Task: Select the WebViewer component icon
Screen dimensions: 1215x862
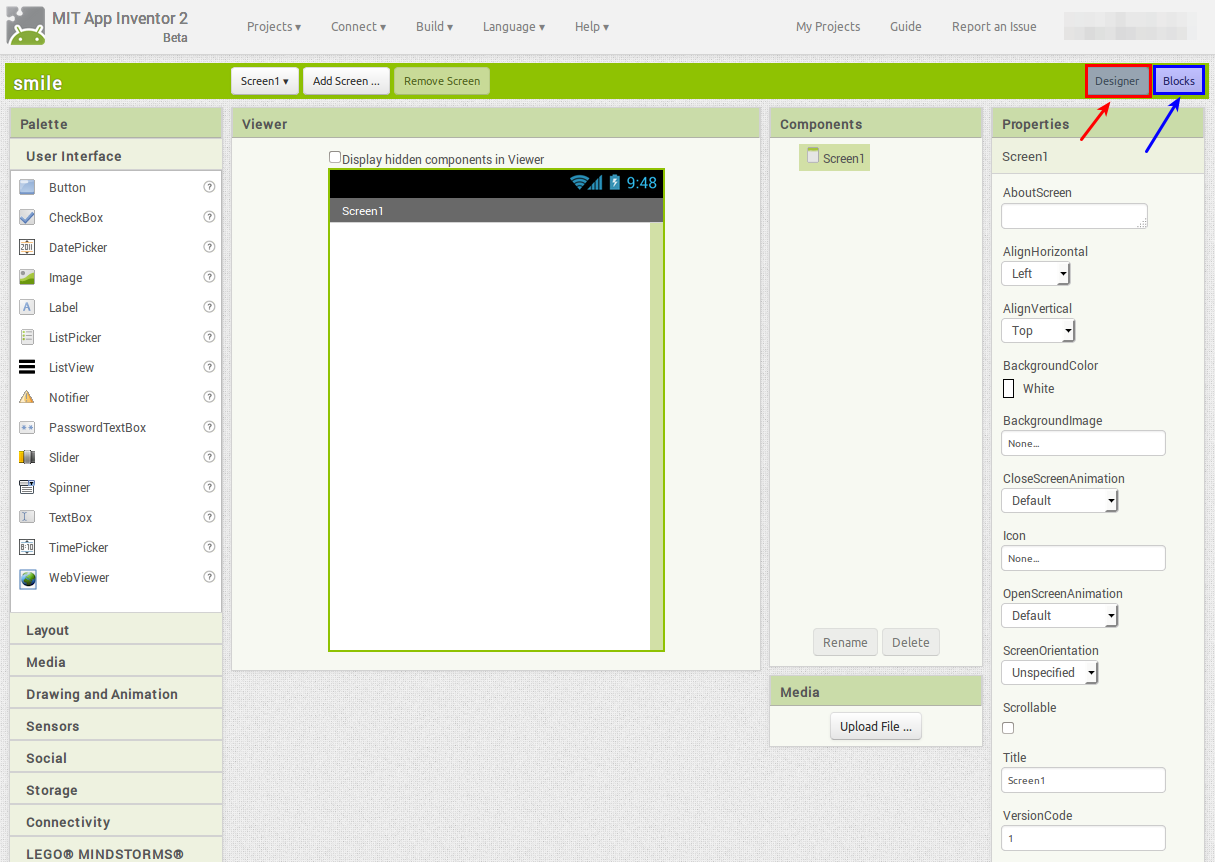Action: 30,577
